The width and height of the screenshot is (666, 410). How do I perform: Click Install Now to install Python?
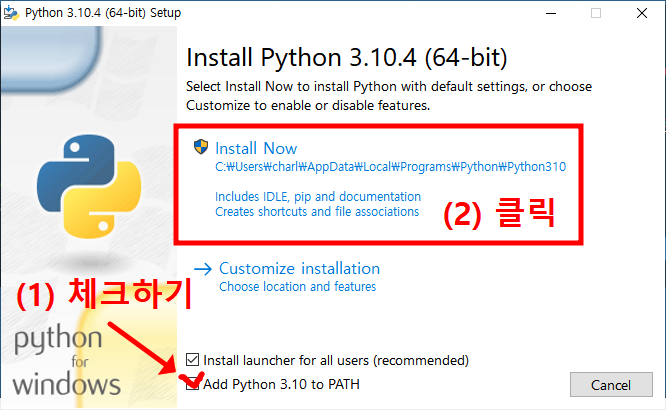[x=256, y=149]
